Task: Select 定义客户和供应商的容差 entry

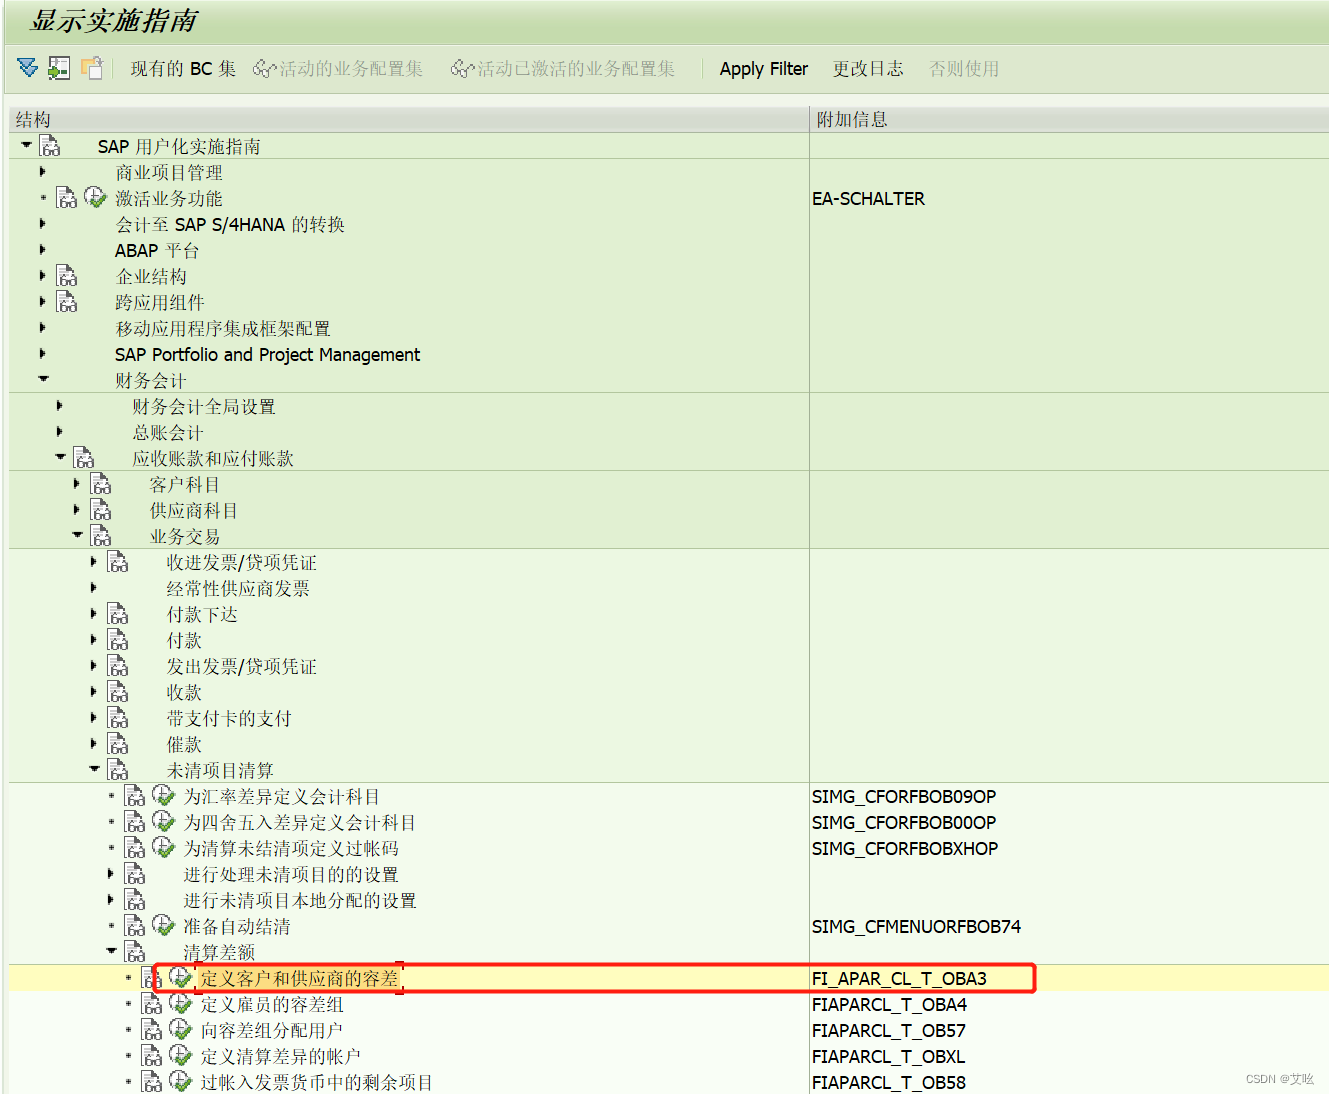Action: tap(299, 978)
